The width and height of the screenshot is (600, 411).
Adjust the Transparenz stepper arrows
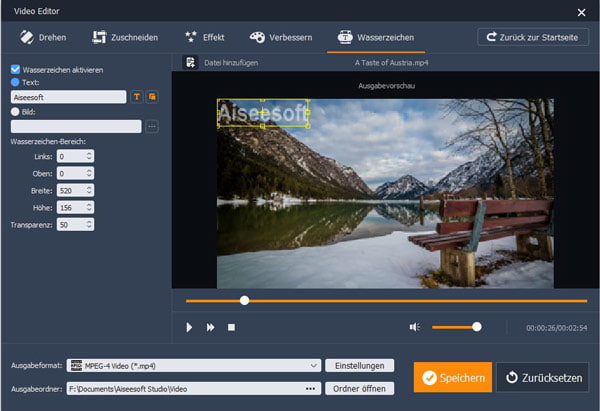pos(90,224)
